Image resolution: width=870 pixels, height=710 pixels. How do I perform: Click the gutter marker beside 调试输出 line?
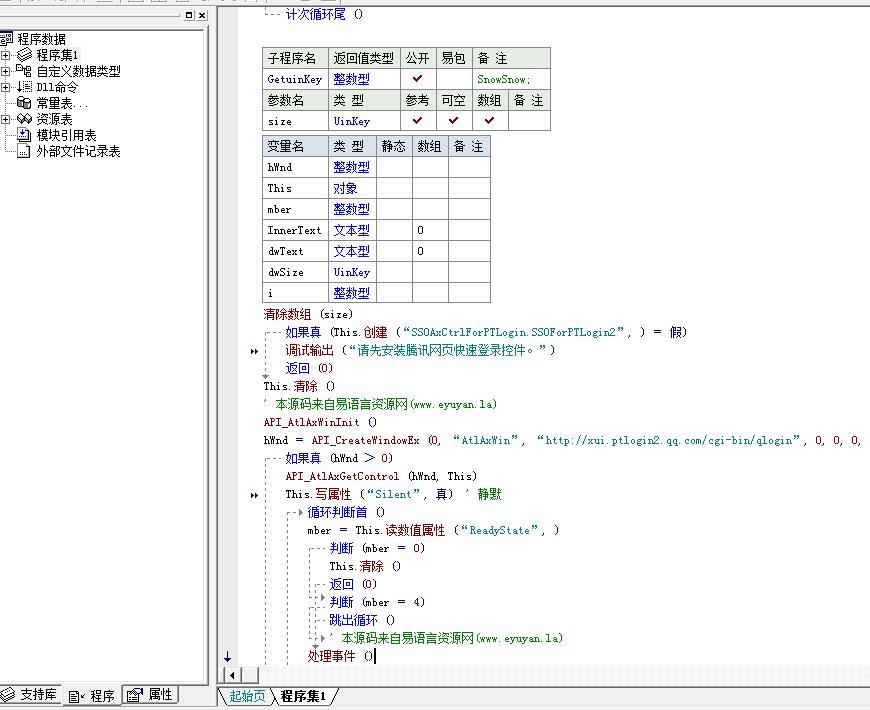(254, 351)
